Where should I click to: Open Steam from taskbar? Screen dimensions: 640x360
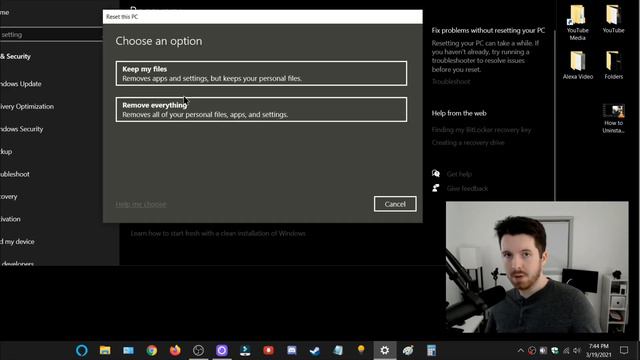coord(315,350)
